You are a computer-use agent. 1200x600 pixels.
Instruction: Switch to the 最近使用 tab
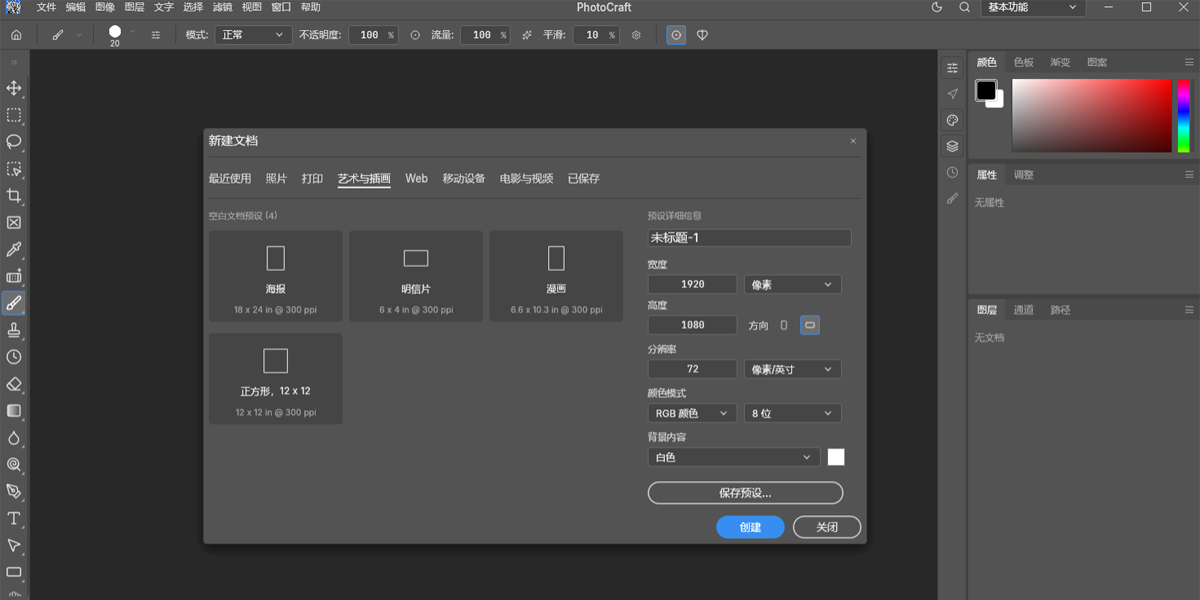click(x=230, y=179)
